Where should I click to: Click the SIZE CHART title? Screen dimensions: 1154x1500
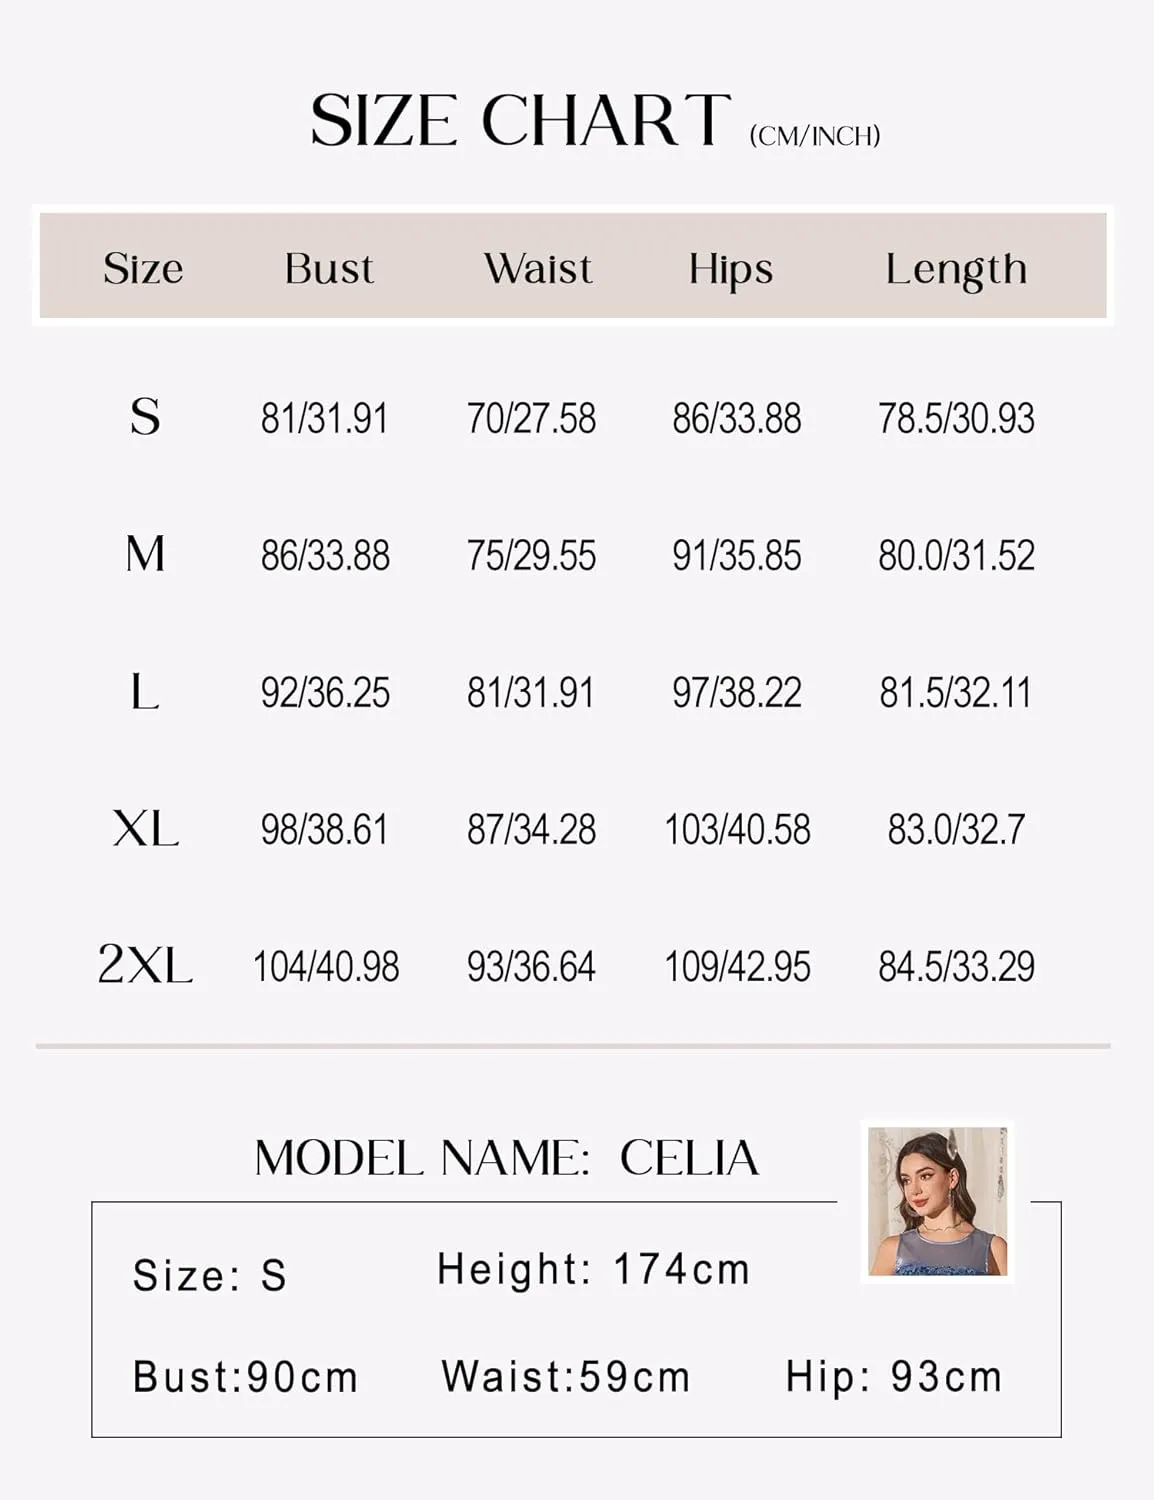(x=520, y=121)
